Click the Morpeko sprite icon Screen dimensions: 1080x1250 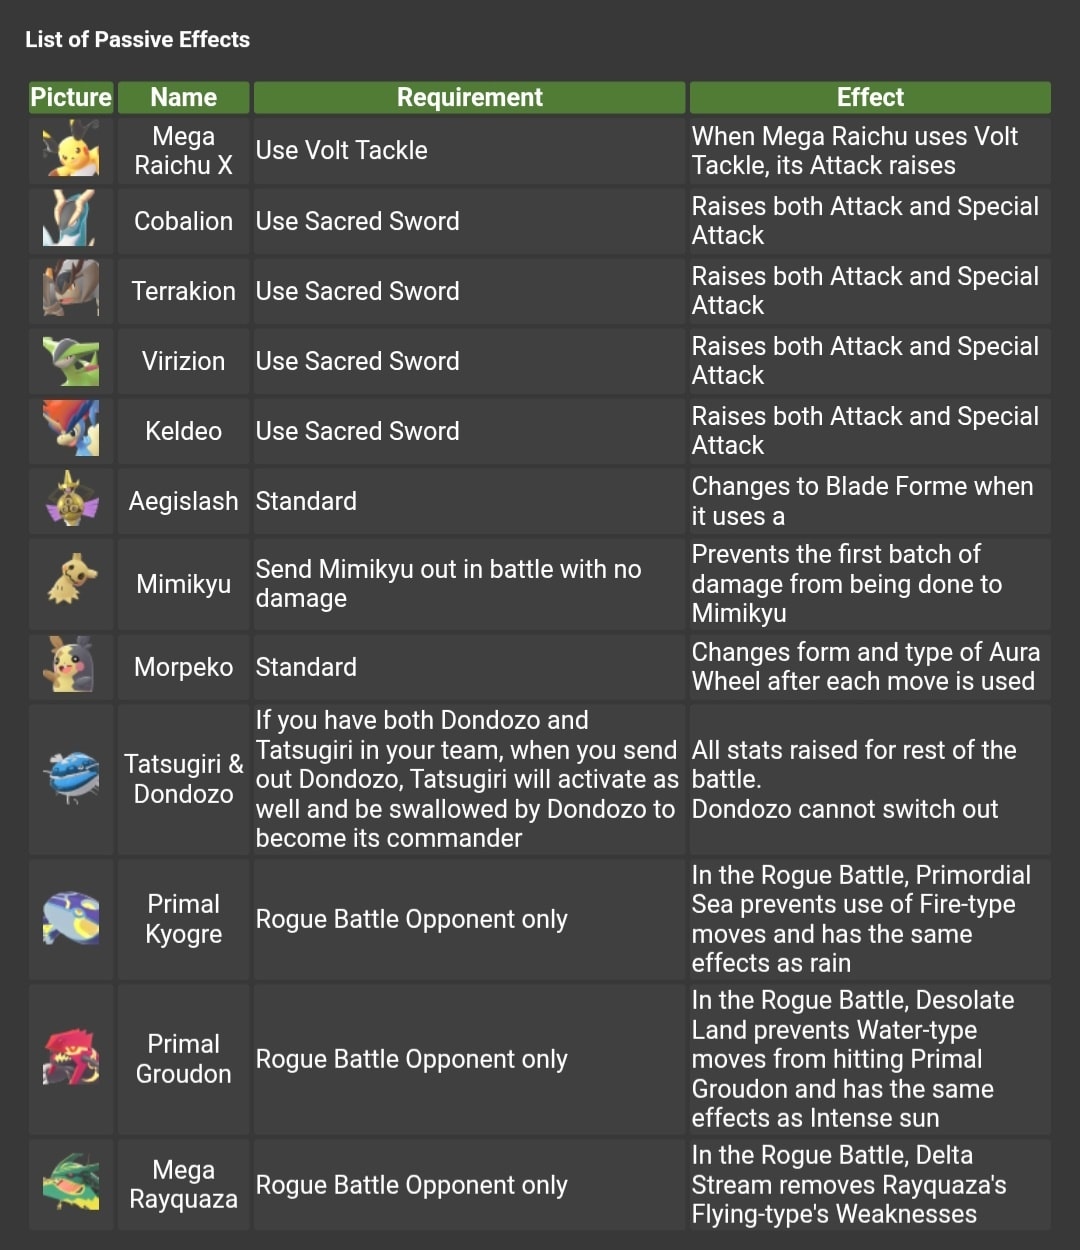point(71,667)
